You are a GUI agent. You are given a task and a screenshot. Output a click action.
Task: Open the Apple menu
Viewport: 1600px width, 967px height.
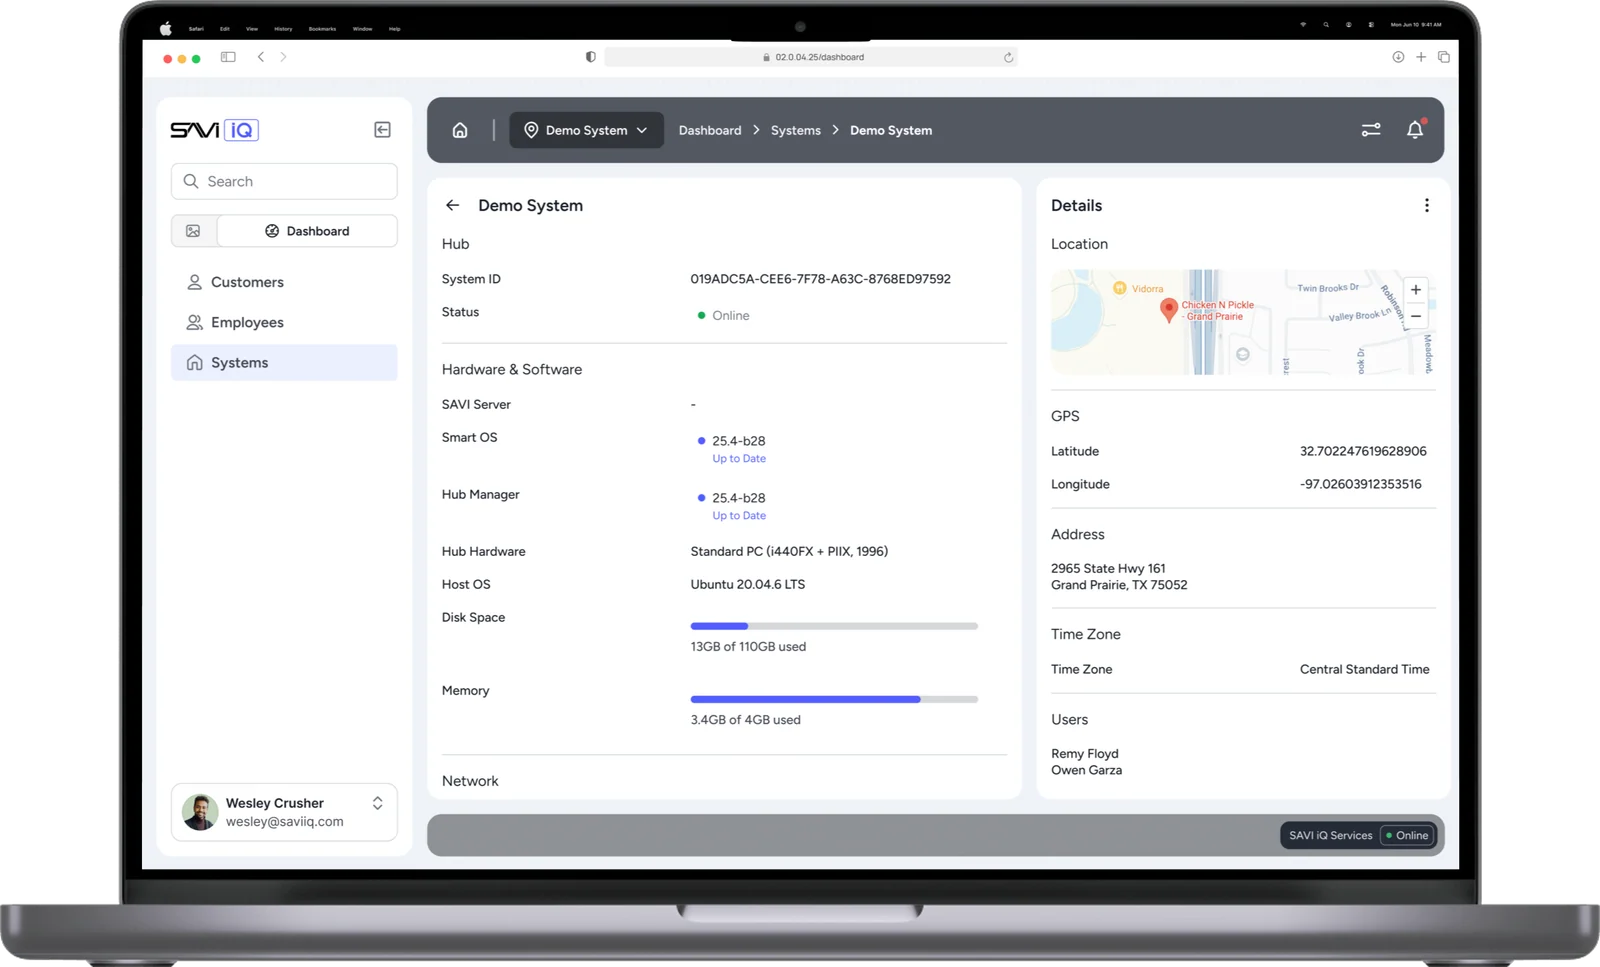tap(166, 28)
